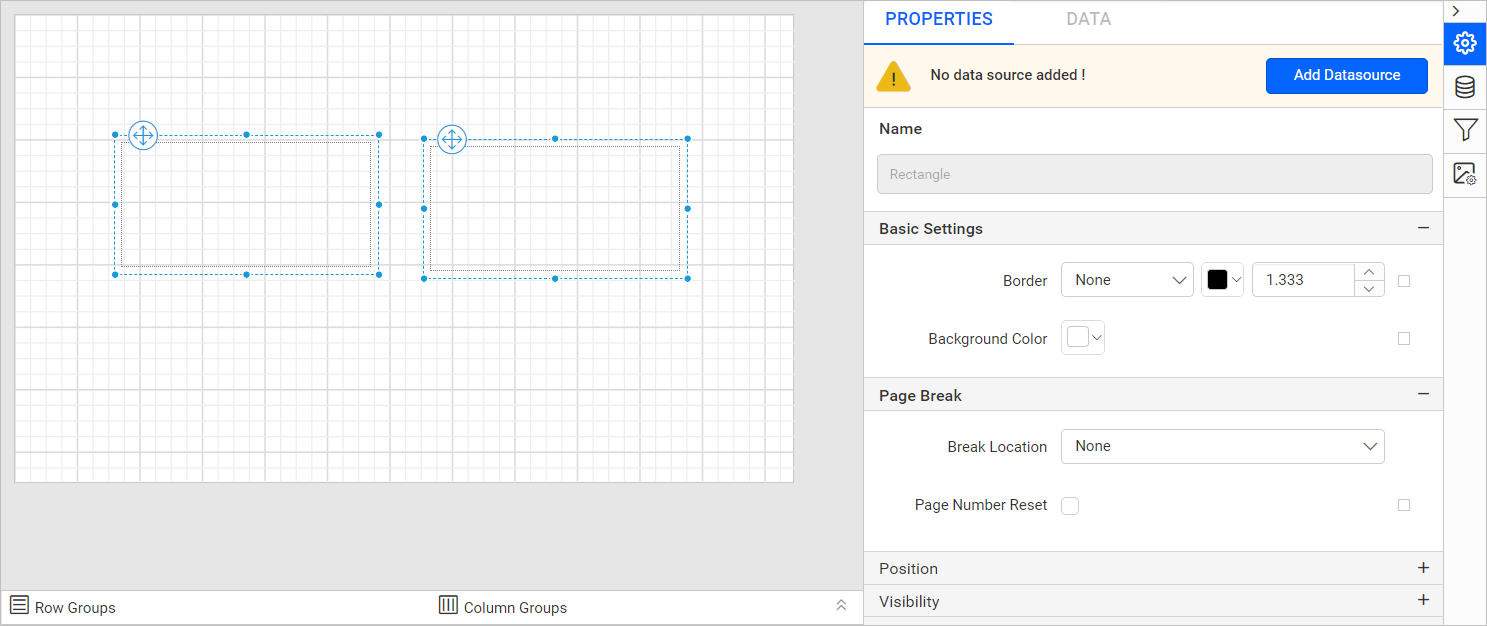This screenshot has height=626, width=1487.
Task: Click the move handle of the right rectangle
Action: [452, 140]
